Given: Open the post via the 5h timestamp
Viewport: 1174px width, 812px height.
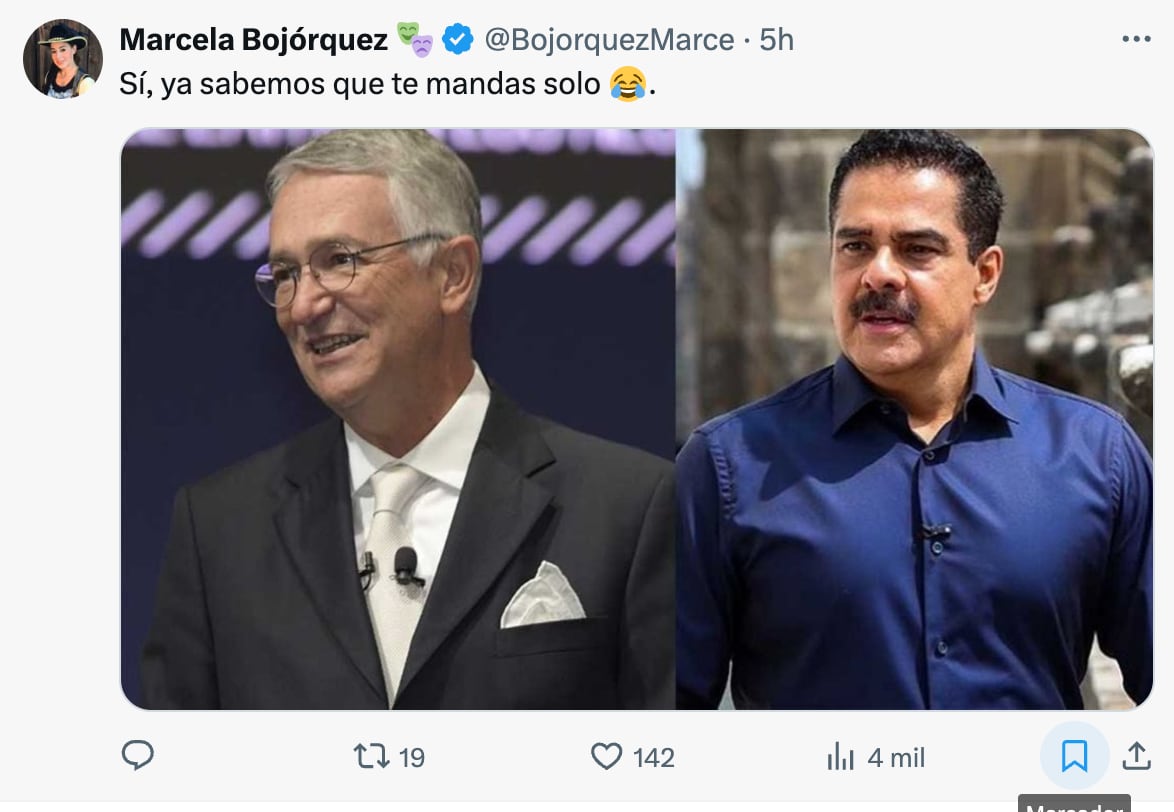Looking at the screenshot, I should point(777,39).
